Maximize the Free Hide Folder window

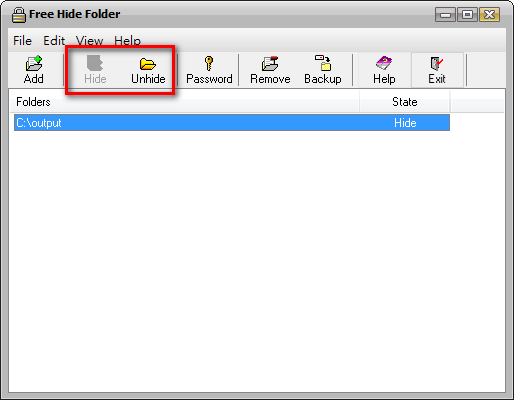(x=467, y=14)
